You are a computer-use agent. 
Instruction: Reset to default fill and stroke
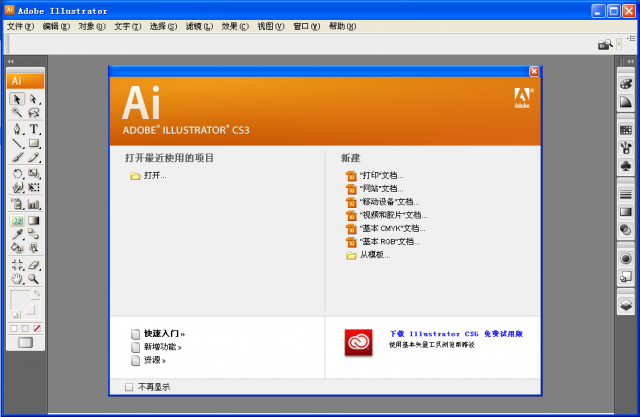16,315
